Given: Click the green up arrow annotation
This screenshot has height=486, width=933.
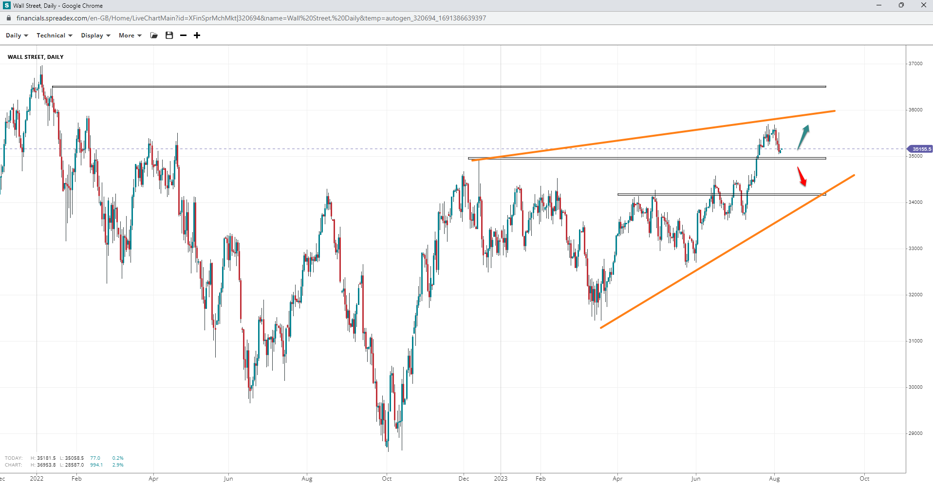Looking at the screenshot, I should click(803, 138).
